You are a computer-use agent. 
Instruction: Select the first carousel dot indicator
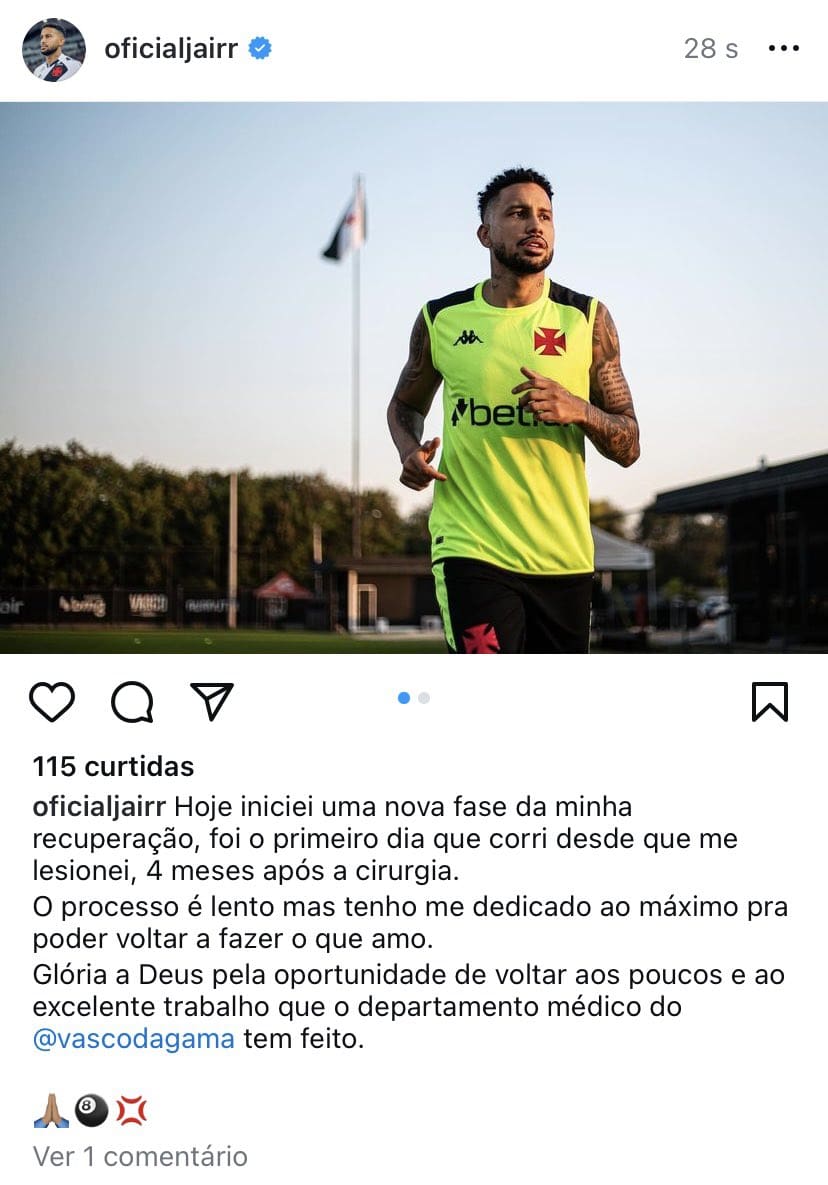[x=404, y=698]
